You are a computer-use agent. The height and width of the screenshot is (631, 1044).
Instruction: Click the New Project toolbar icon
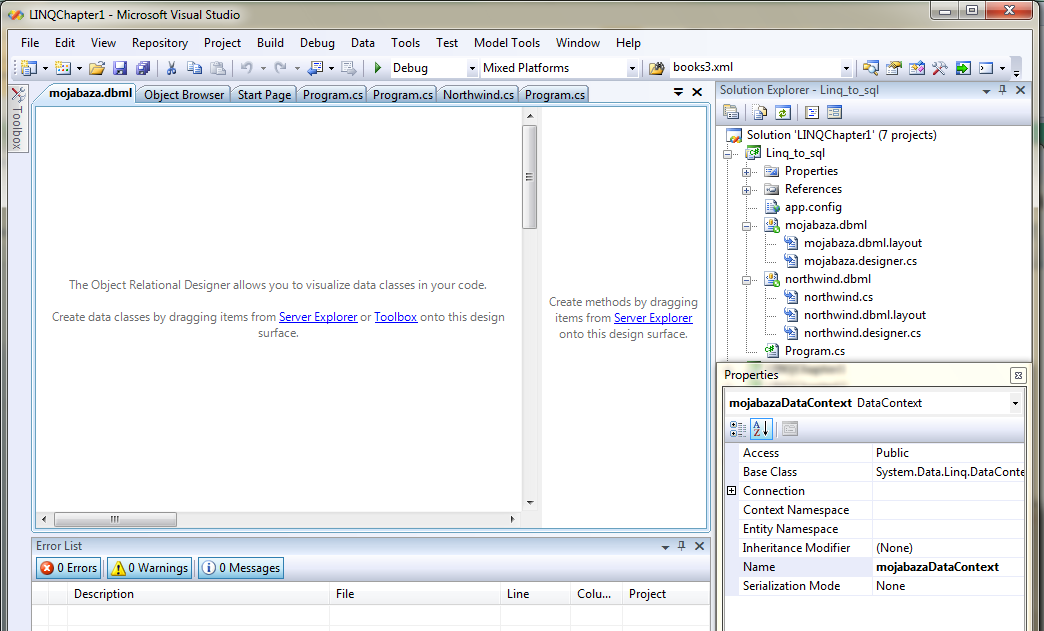click(29, 68)
